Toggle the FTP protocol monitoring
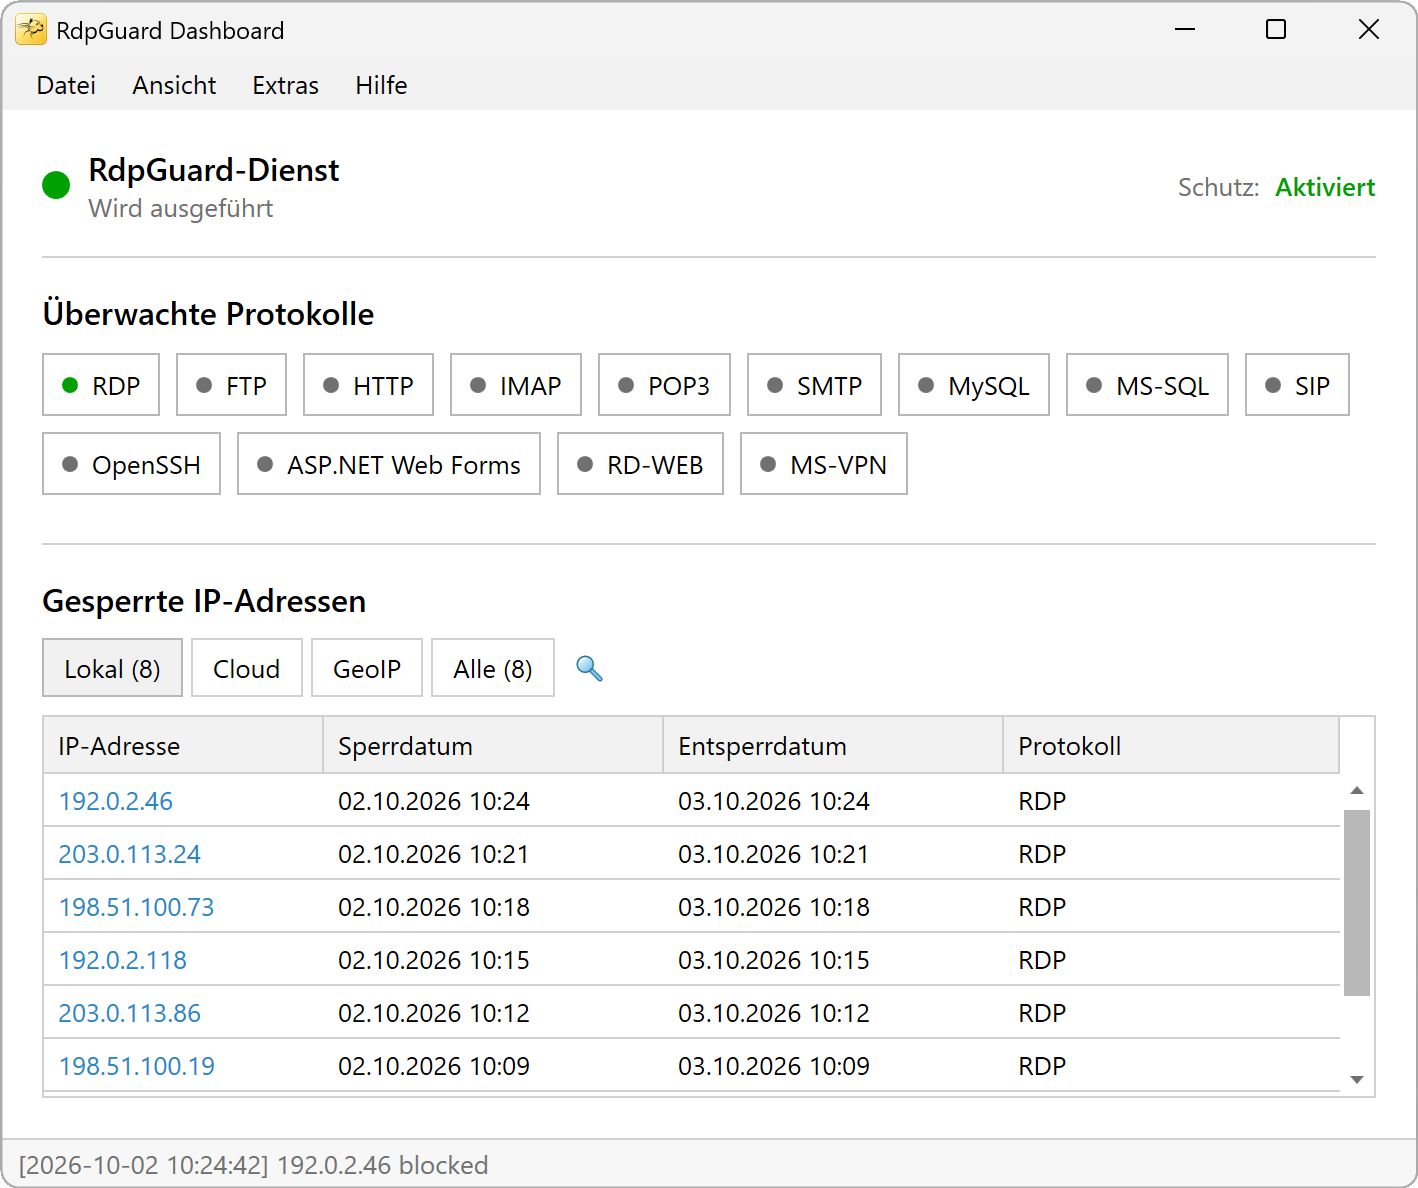 click(x=231, y=385)
